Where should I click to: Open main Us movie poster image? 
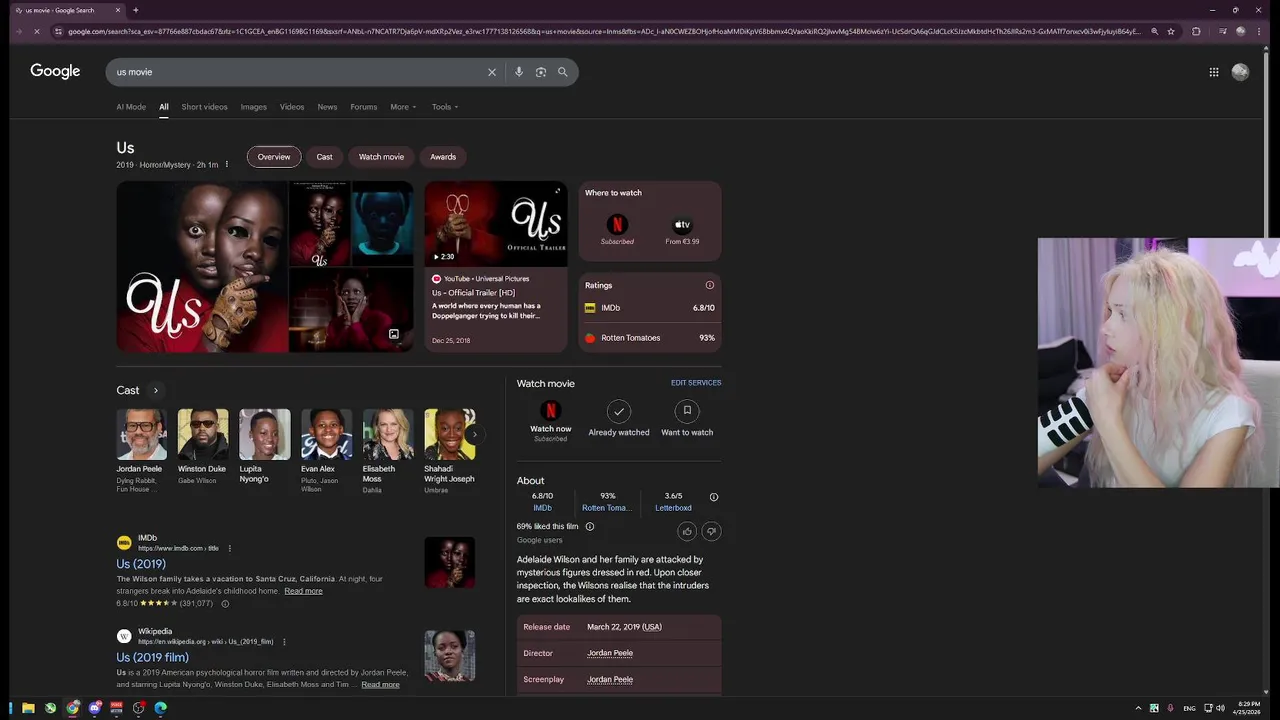tap(202, 267)
